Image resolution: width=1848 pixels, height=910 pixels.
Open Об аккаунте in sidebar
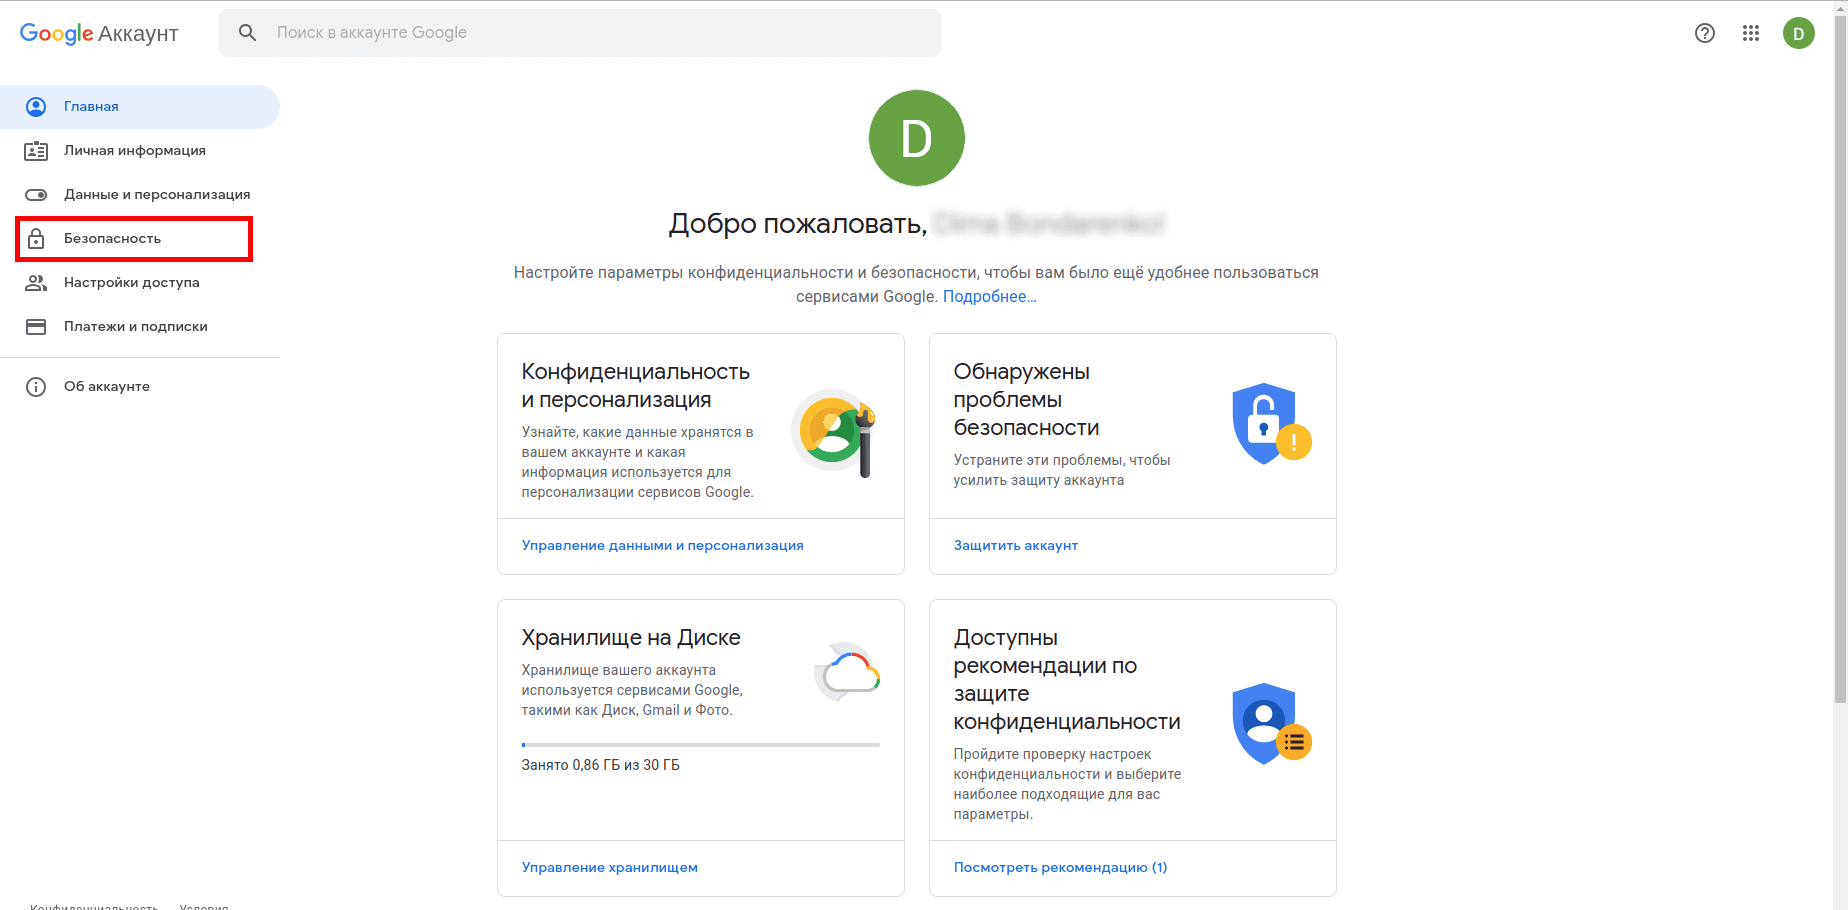(x=106, y=387)
